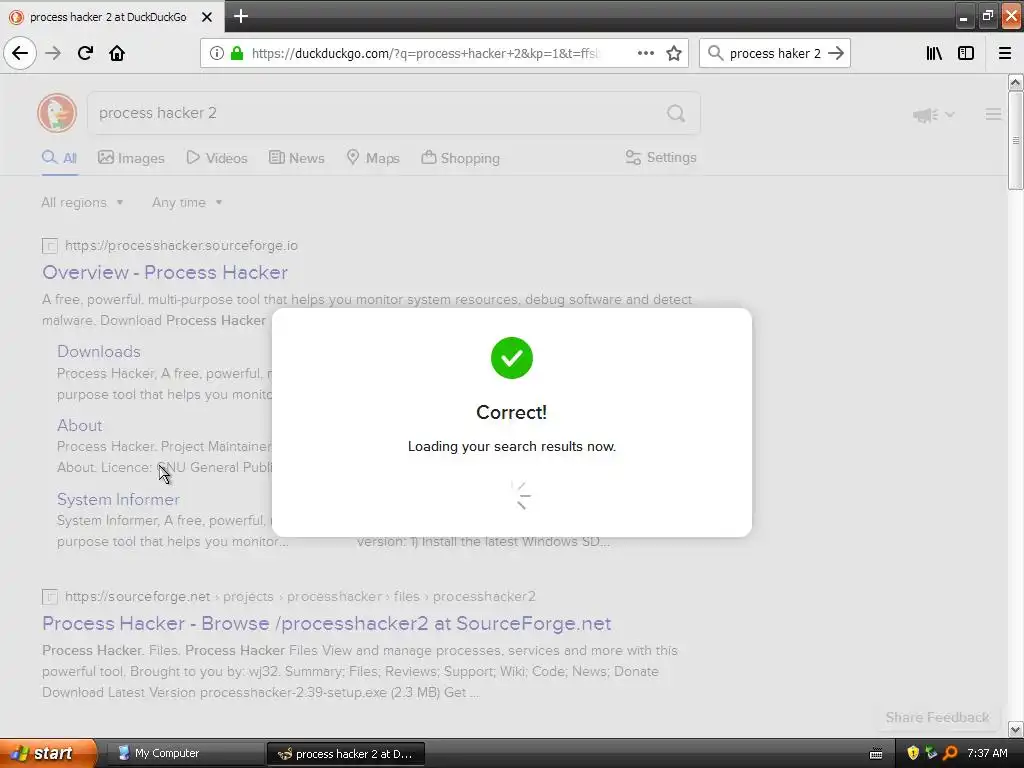Image resolution: width=1024 pixels, height=768 pixels.
Task: Open the Library icon
Action: tap(934, 53)
